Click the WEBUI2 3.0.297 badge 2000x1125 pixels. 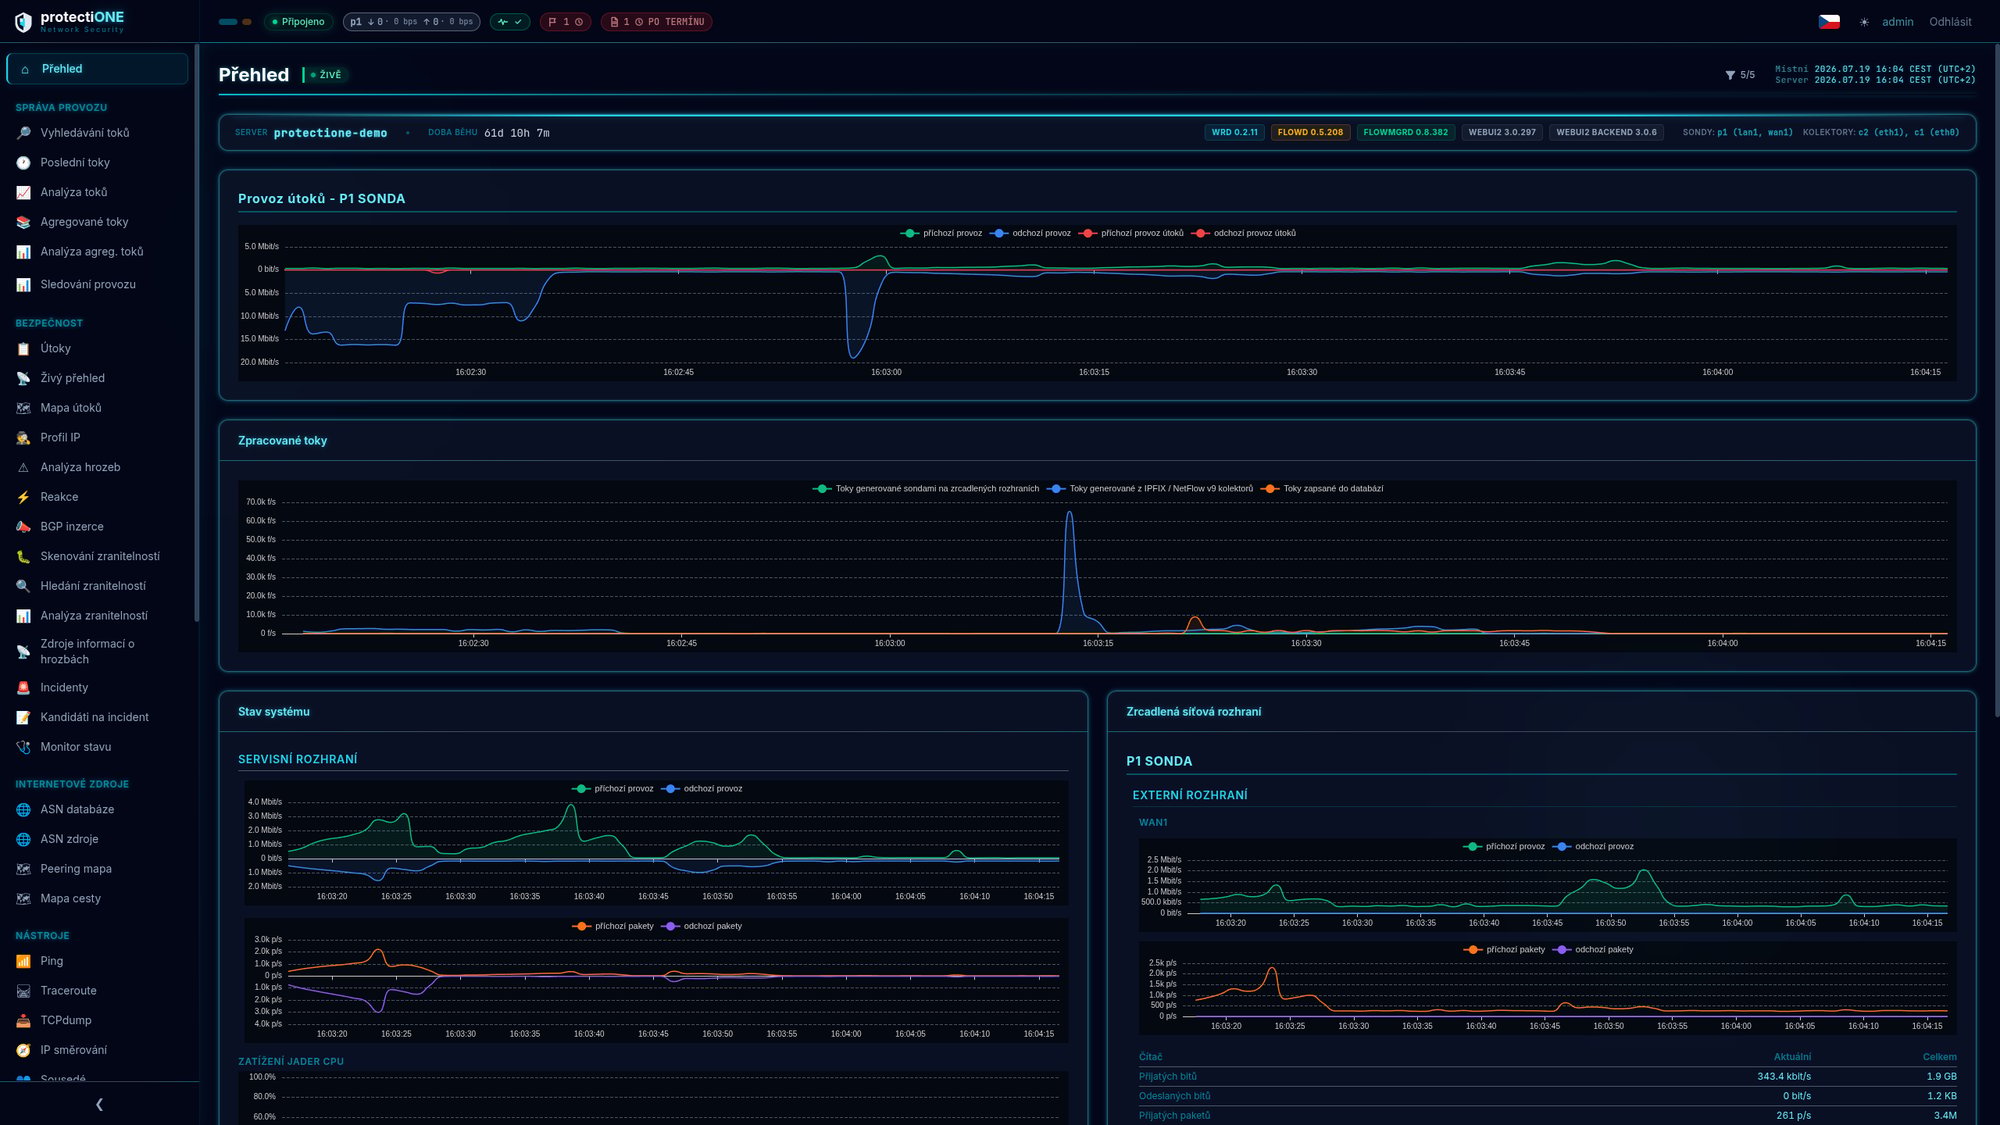coord(1502,132)
